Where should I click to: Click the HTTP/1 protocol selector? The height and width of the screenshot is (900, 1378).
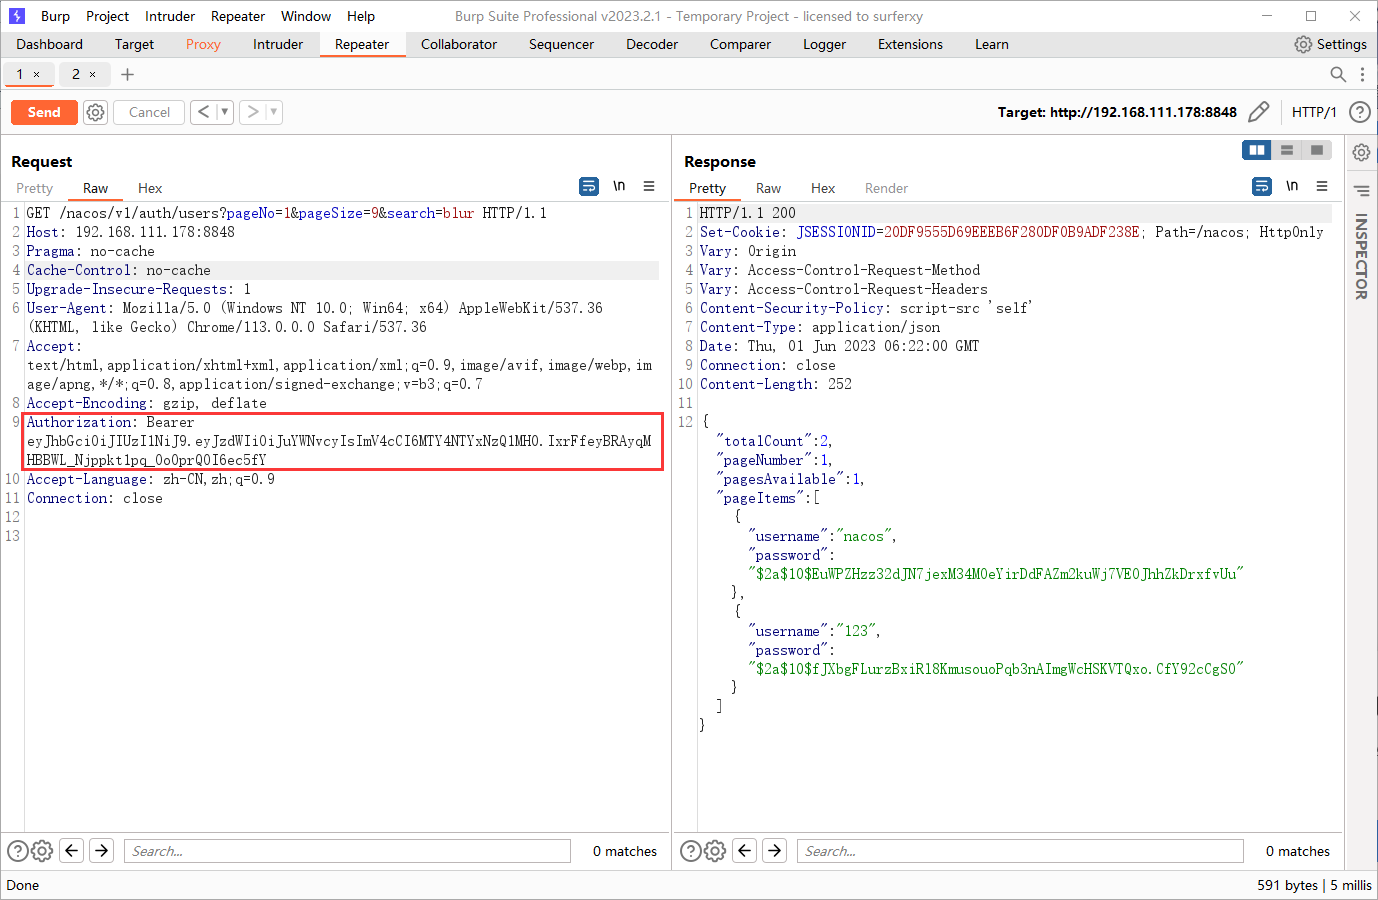[1314, 112]
